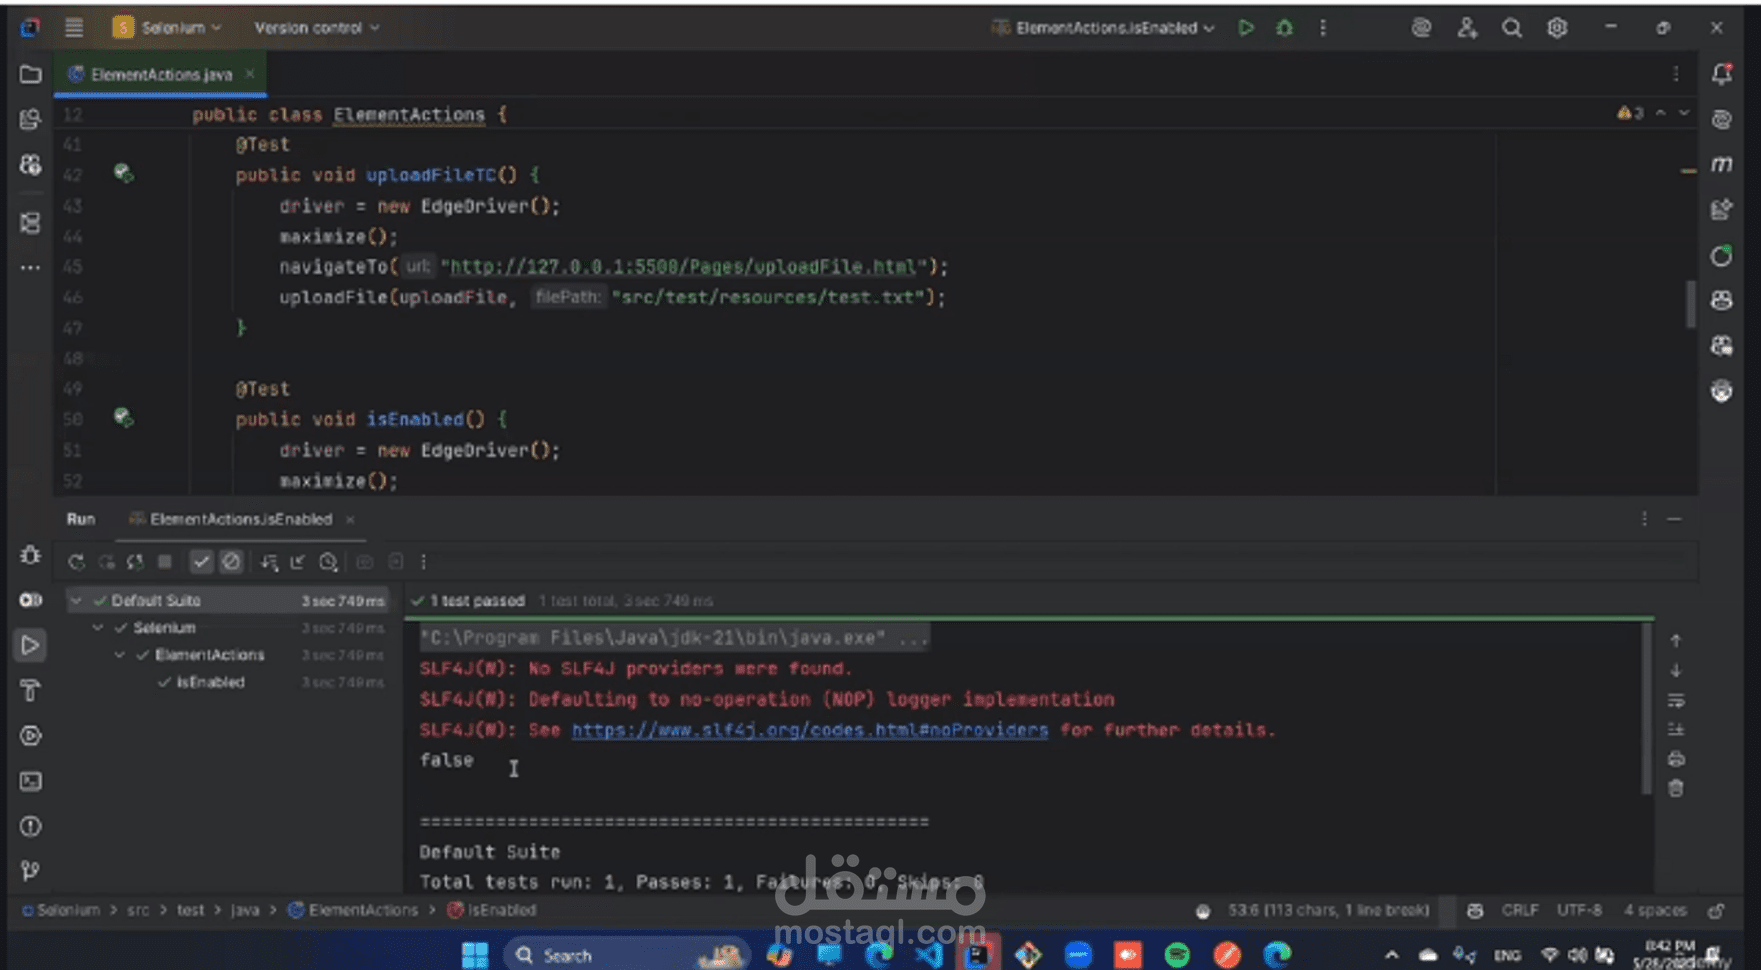Rerun the tests in Run panel
The image size is (1761, 970).
[76, 562]
